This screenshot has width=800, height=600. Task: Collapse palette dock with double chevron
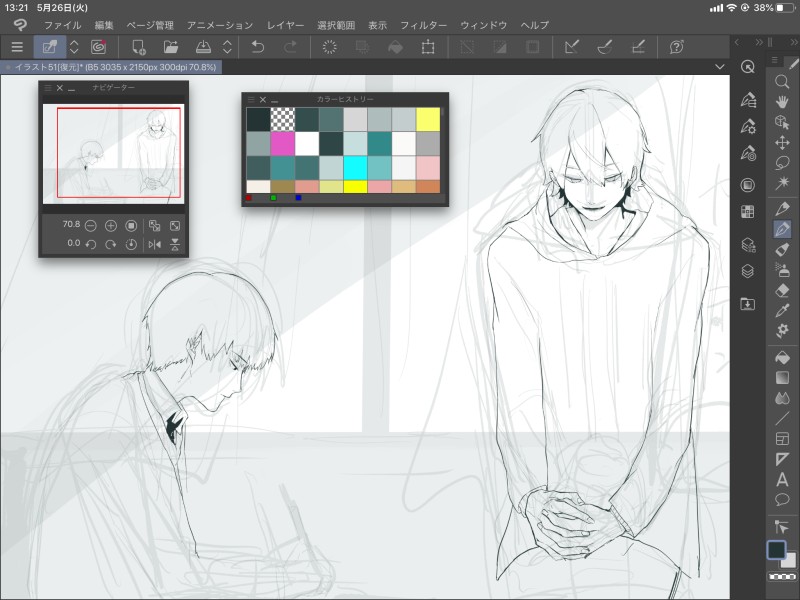[759, 42]
